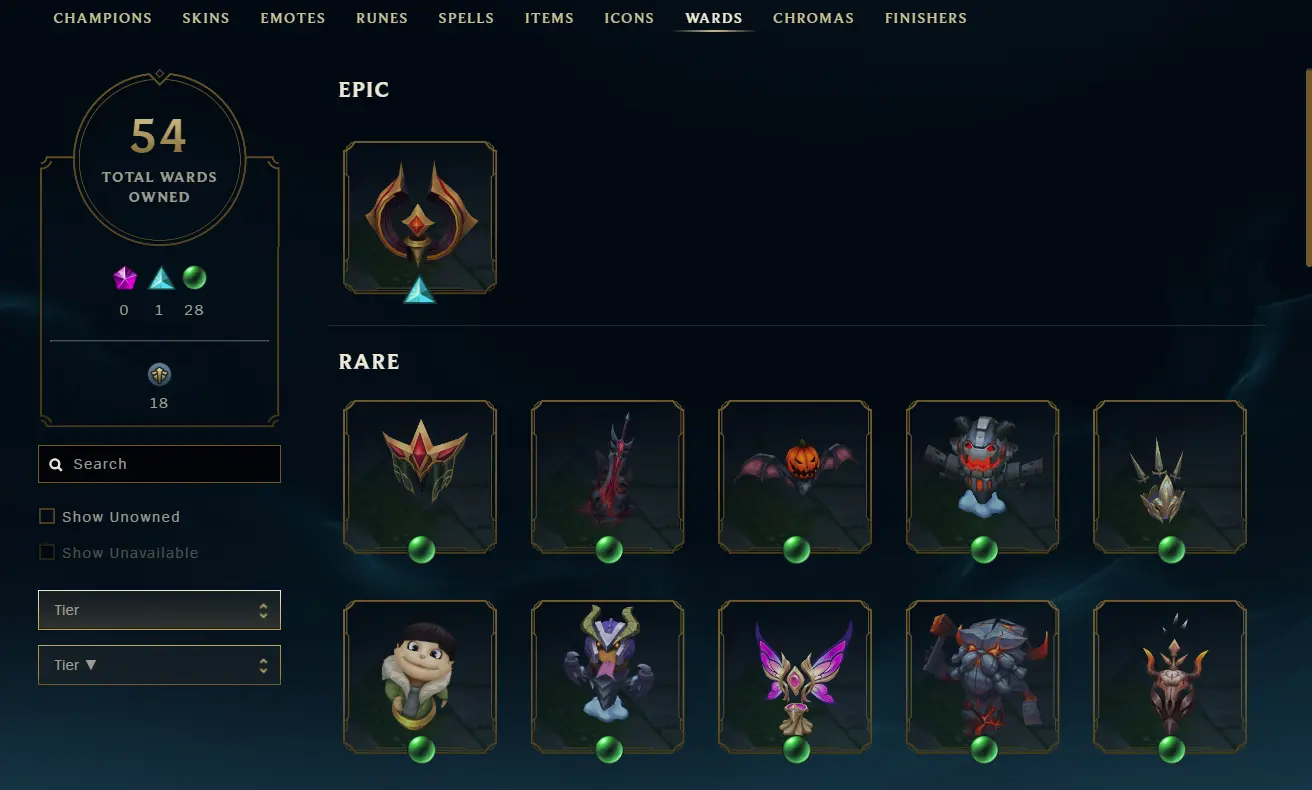Open the first Tier dropdown

coord(159,610)
